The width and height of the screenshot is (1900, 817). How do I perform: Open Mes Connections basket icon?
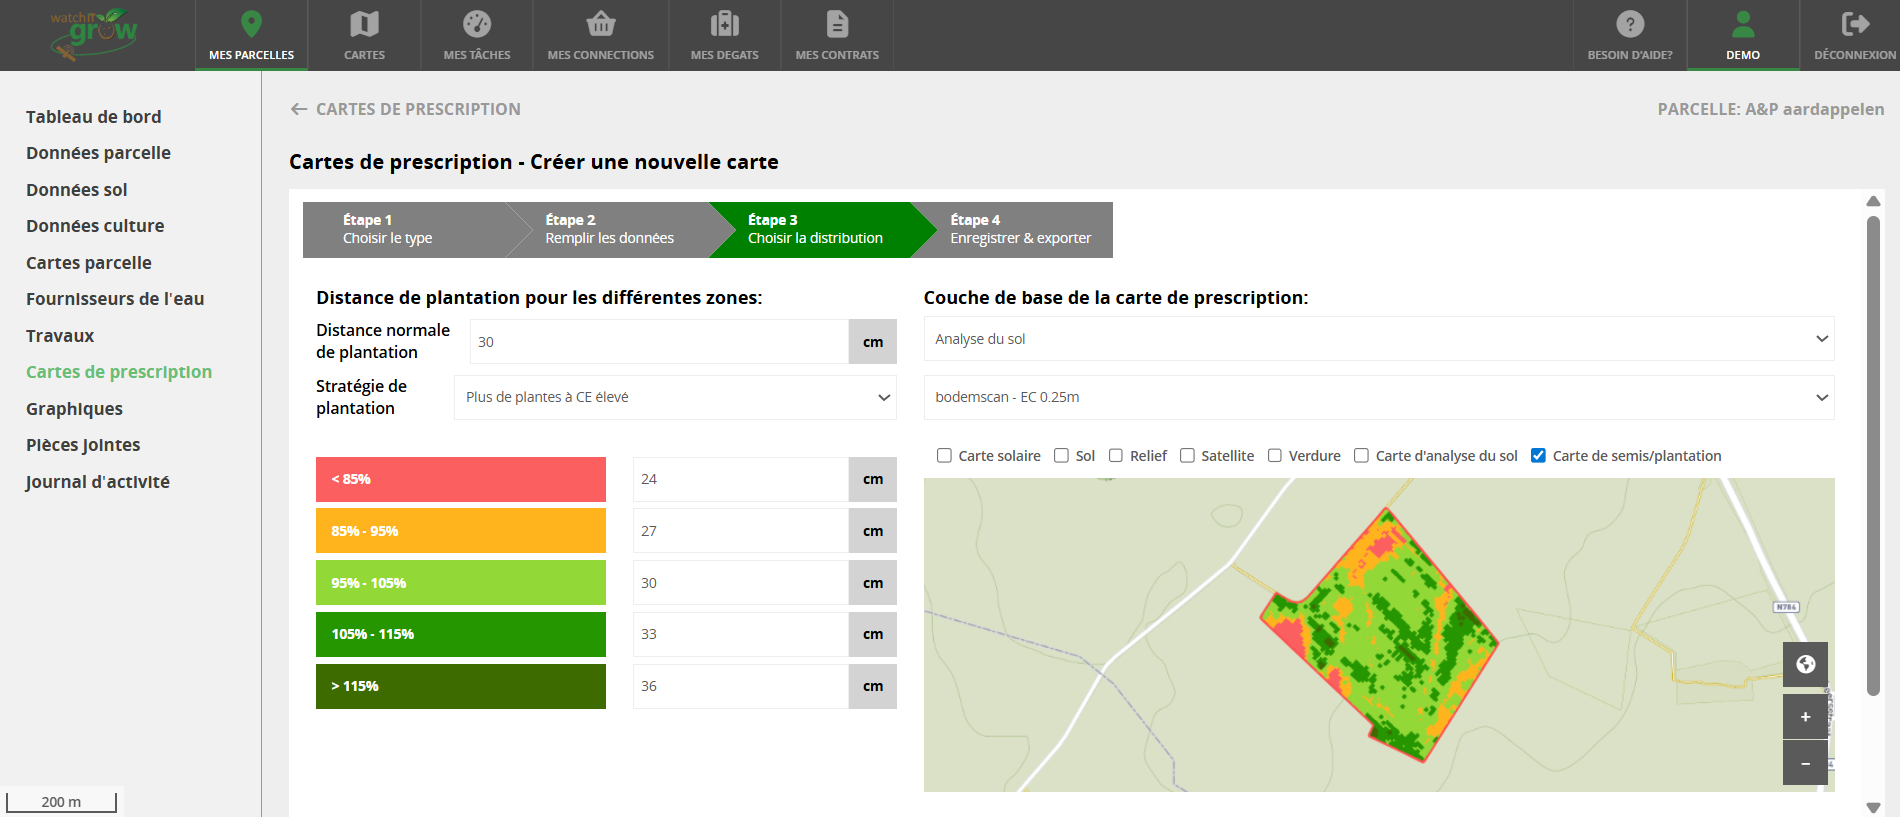pos(600,23)
